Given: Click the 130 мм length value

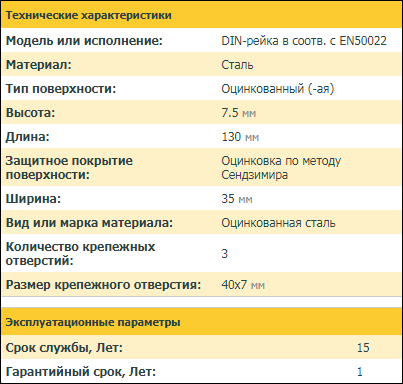Looking at the screenshot, I should click(x=240, y=137).
